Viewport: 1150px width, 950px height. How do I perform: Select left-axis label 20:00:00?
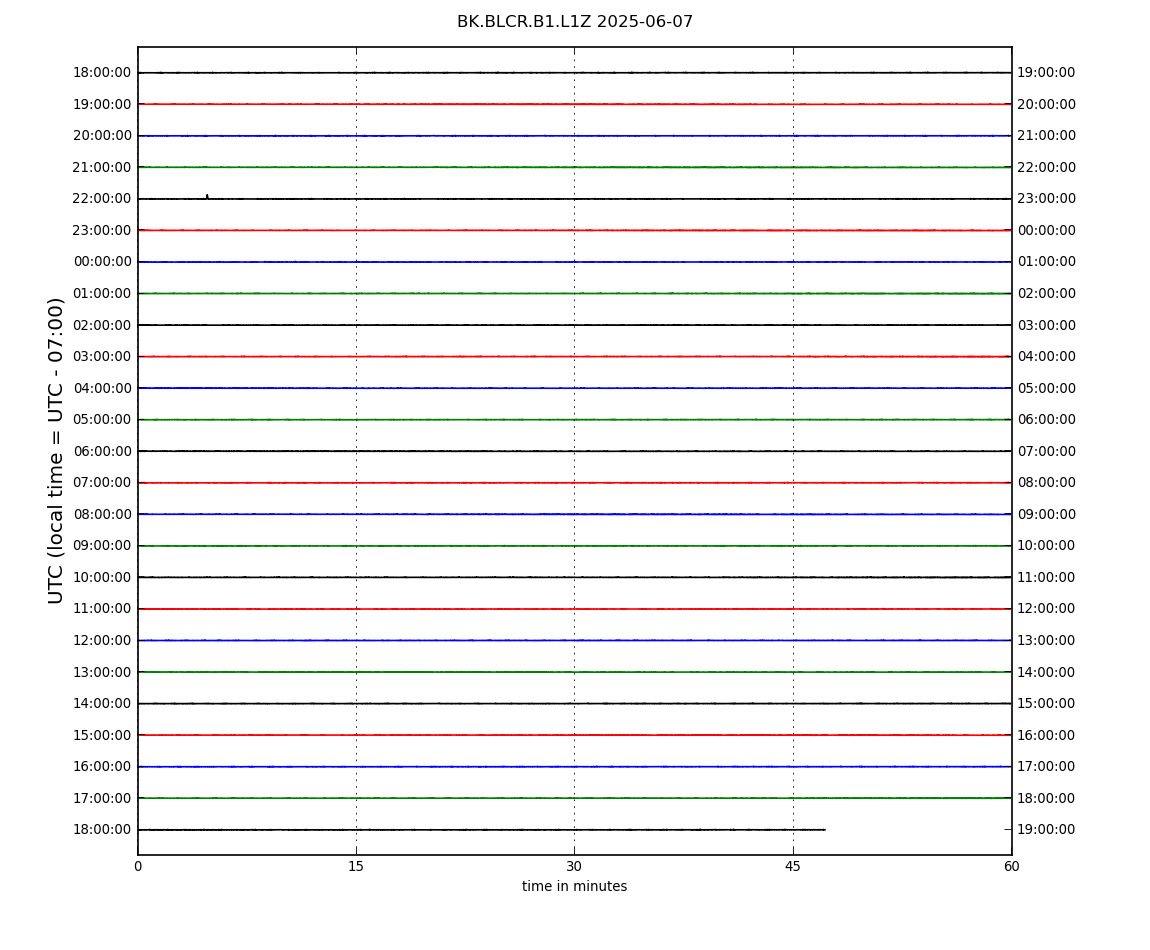[102, 136]
